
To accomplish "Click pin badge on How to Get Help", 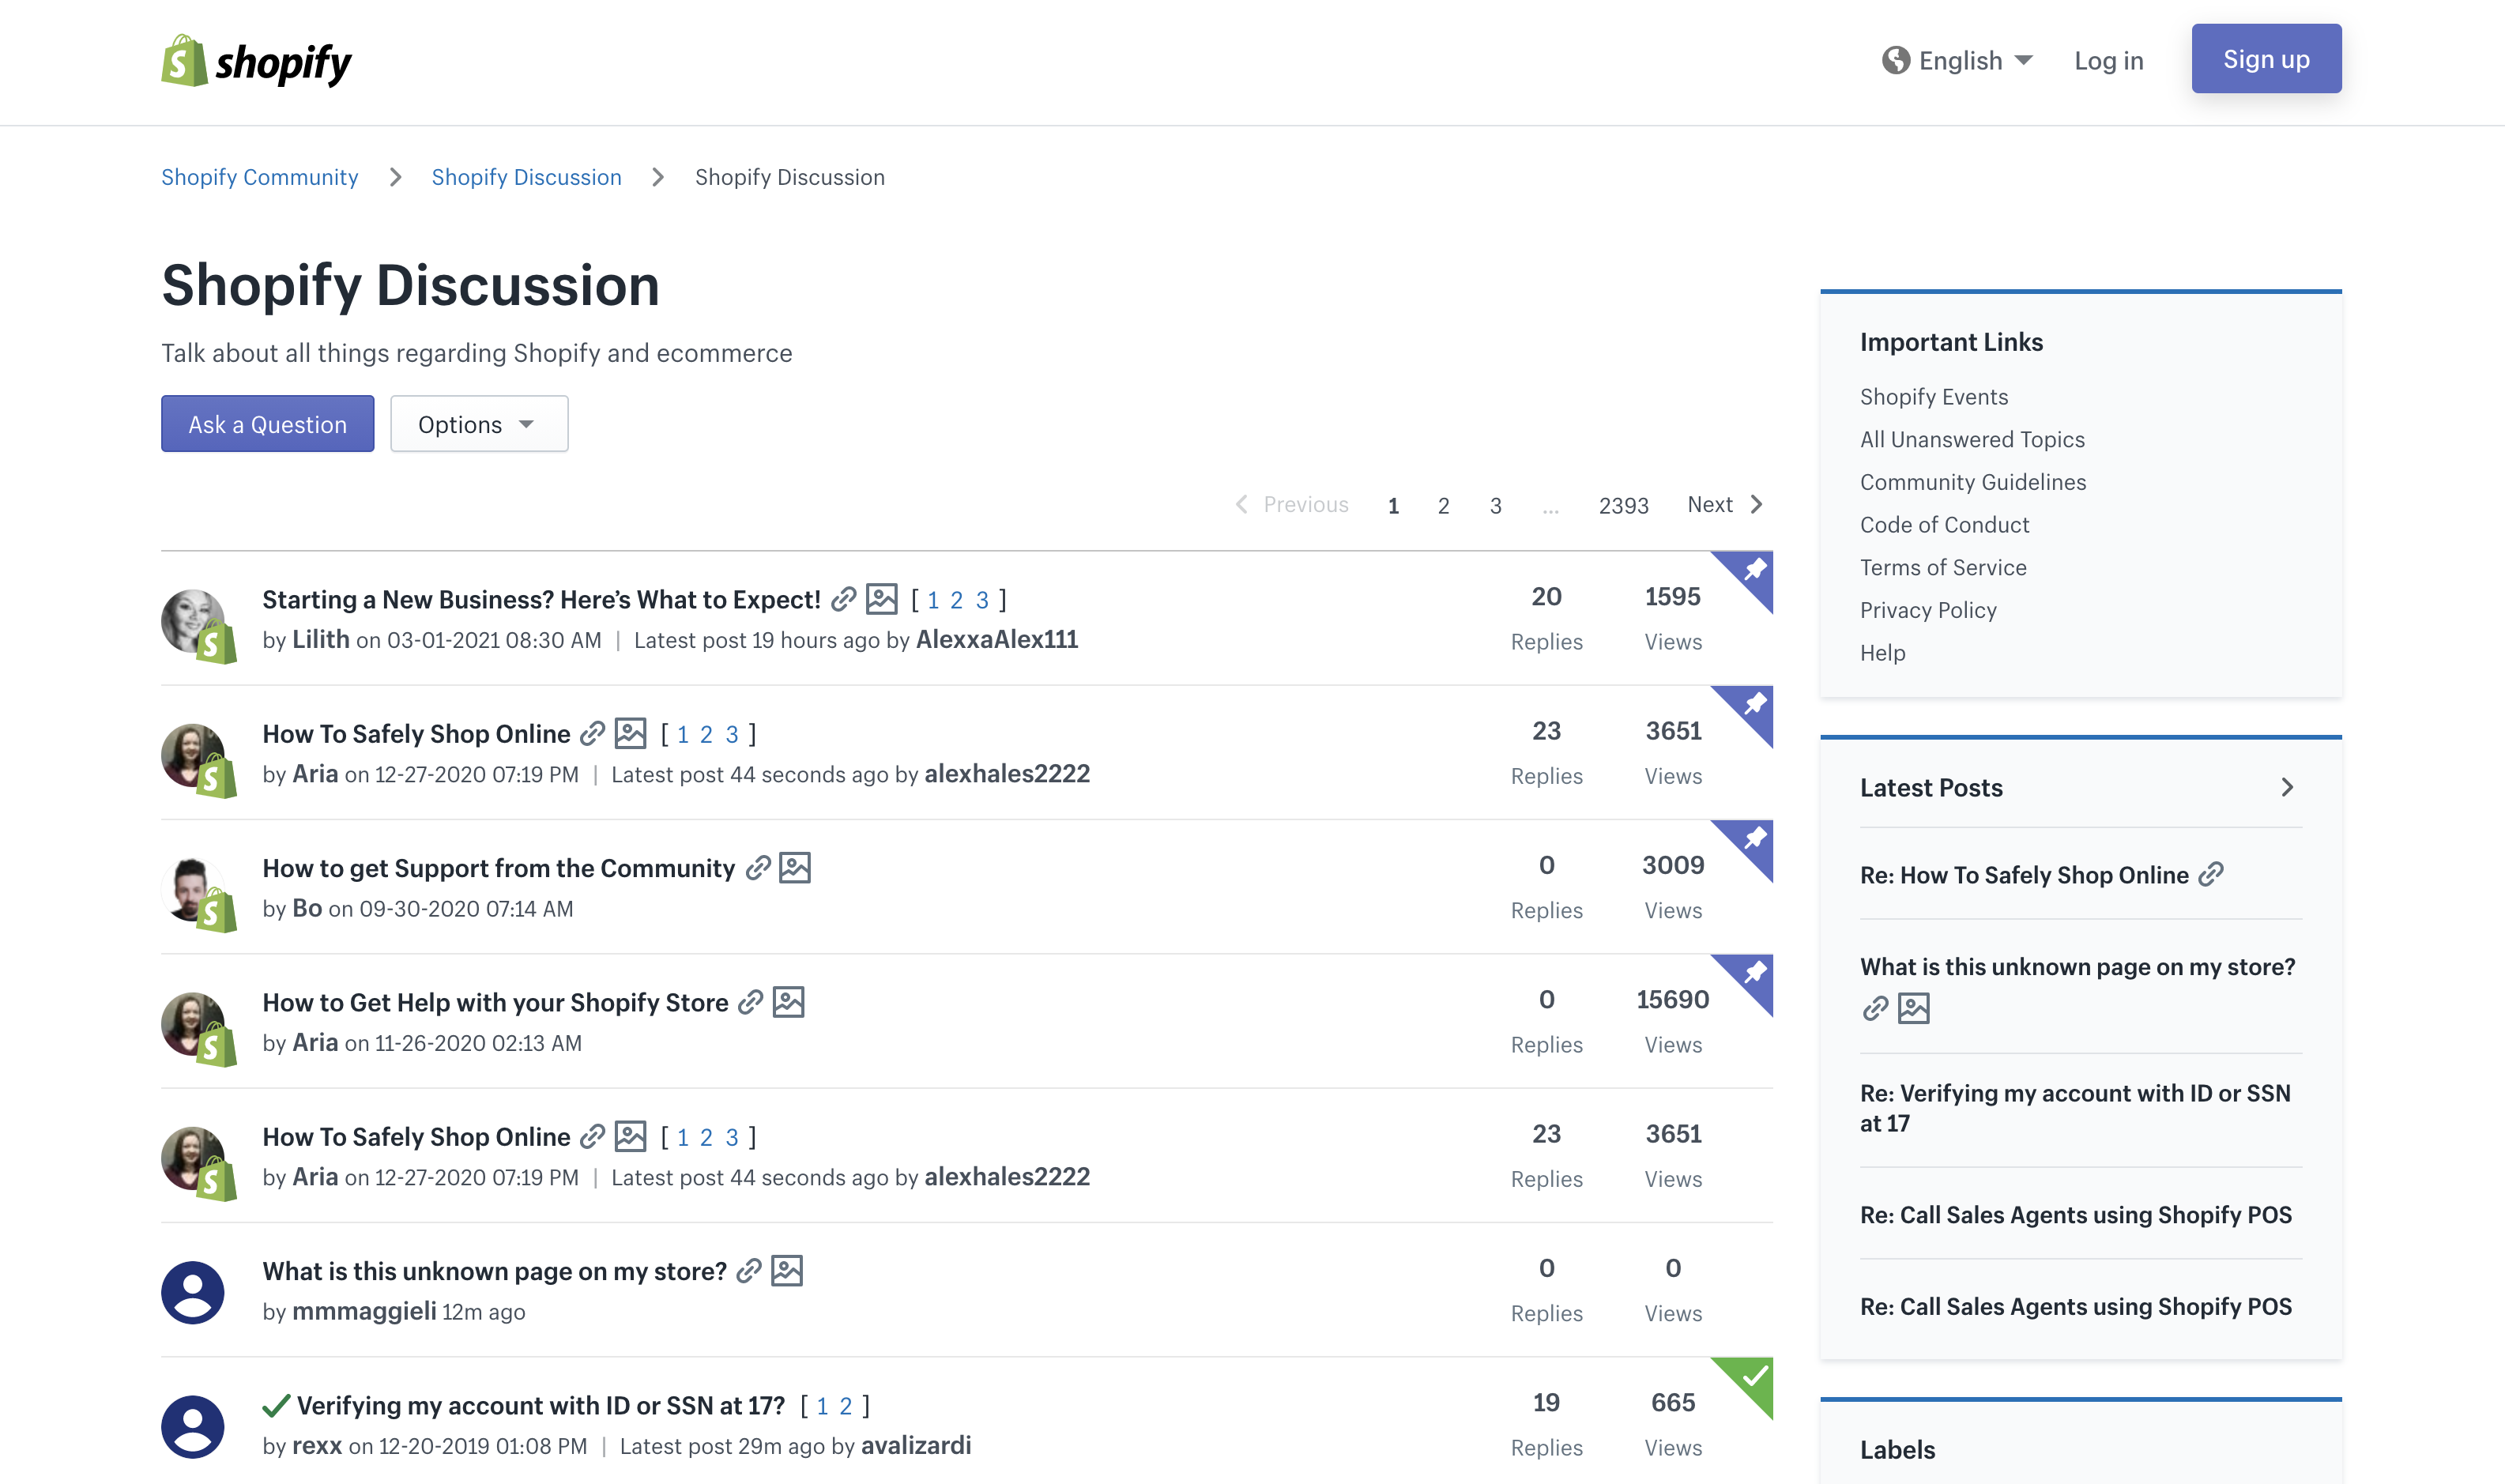I will coord(1754,973).
